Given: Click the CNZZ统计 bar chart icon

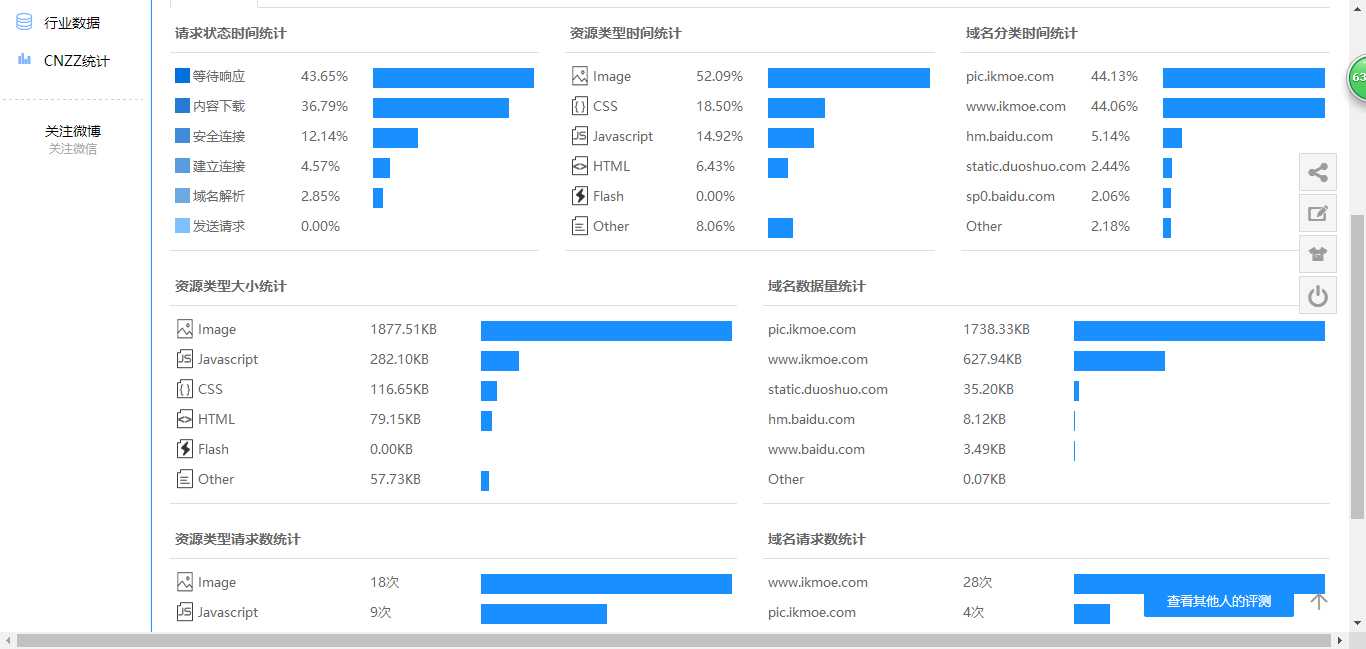Looking at the screenshot, I should pos(24,60).
